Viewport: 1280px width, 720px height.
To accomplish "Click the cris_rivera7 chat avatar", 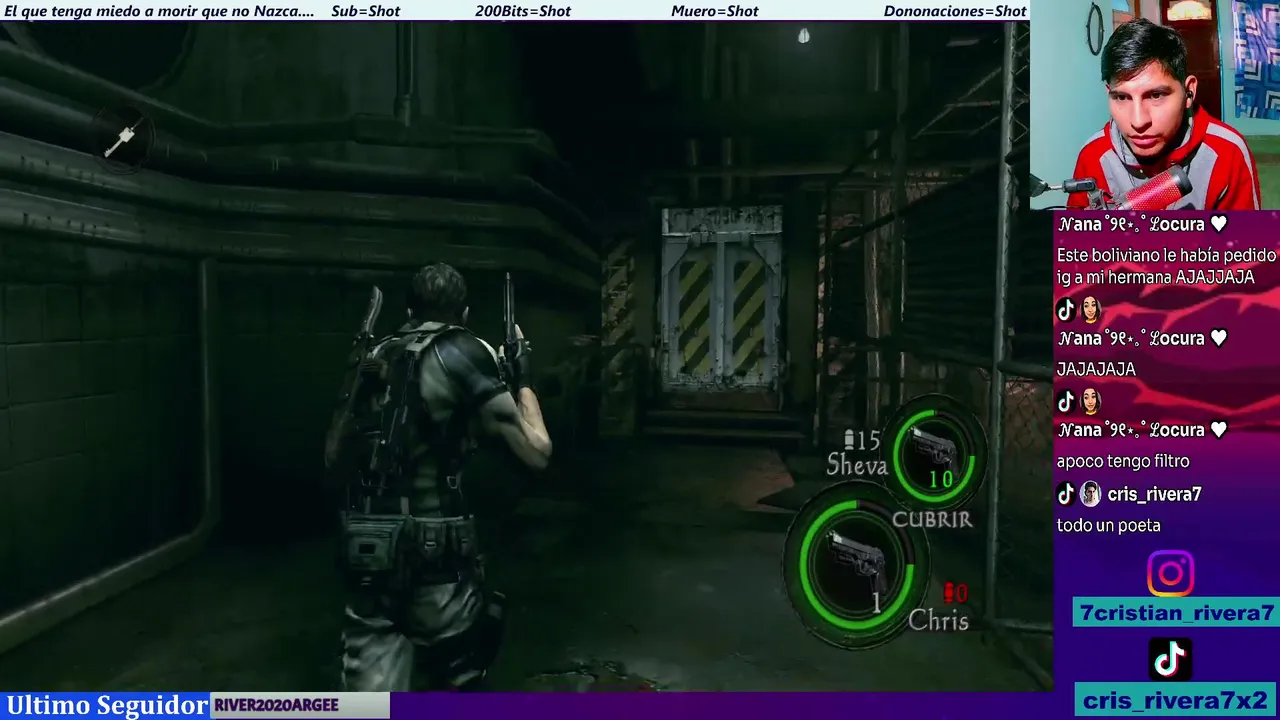I will coord(1090,493).
